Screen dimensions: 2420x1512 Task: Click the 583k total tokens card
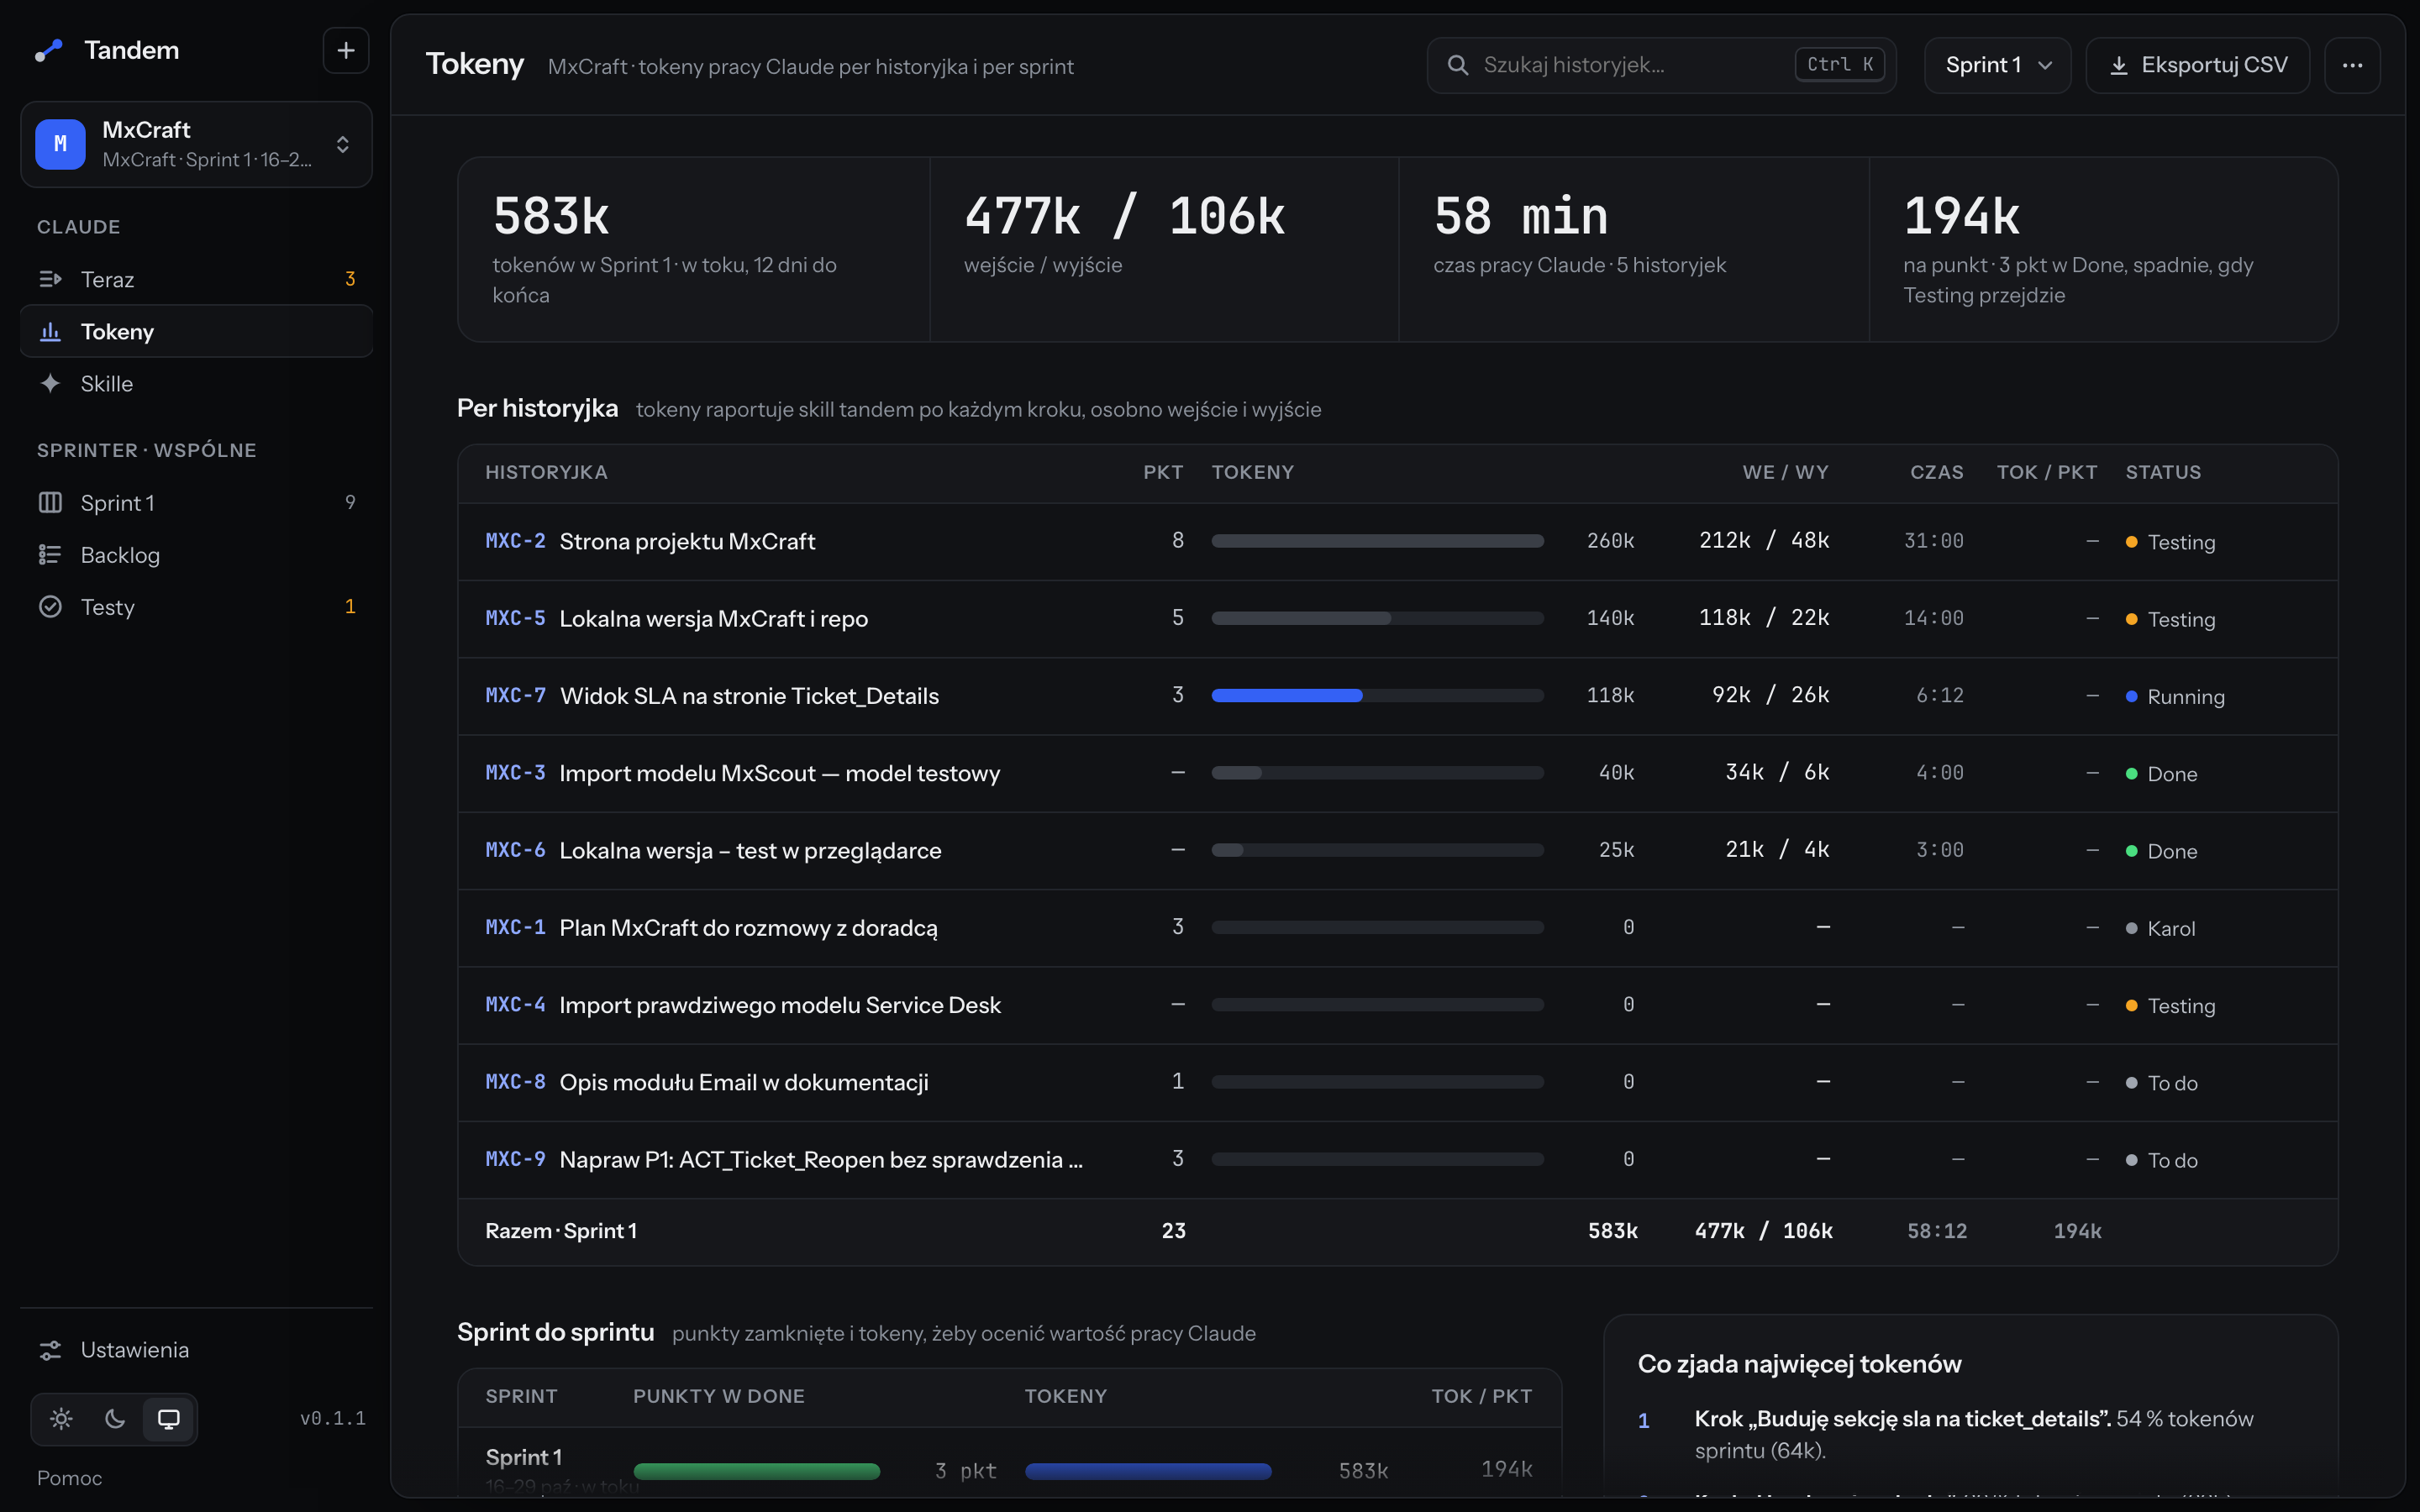(x=694, y=249)
